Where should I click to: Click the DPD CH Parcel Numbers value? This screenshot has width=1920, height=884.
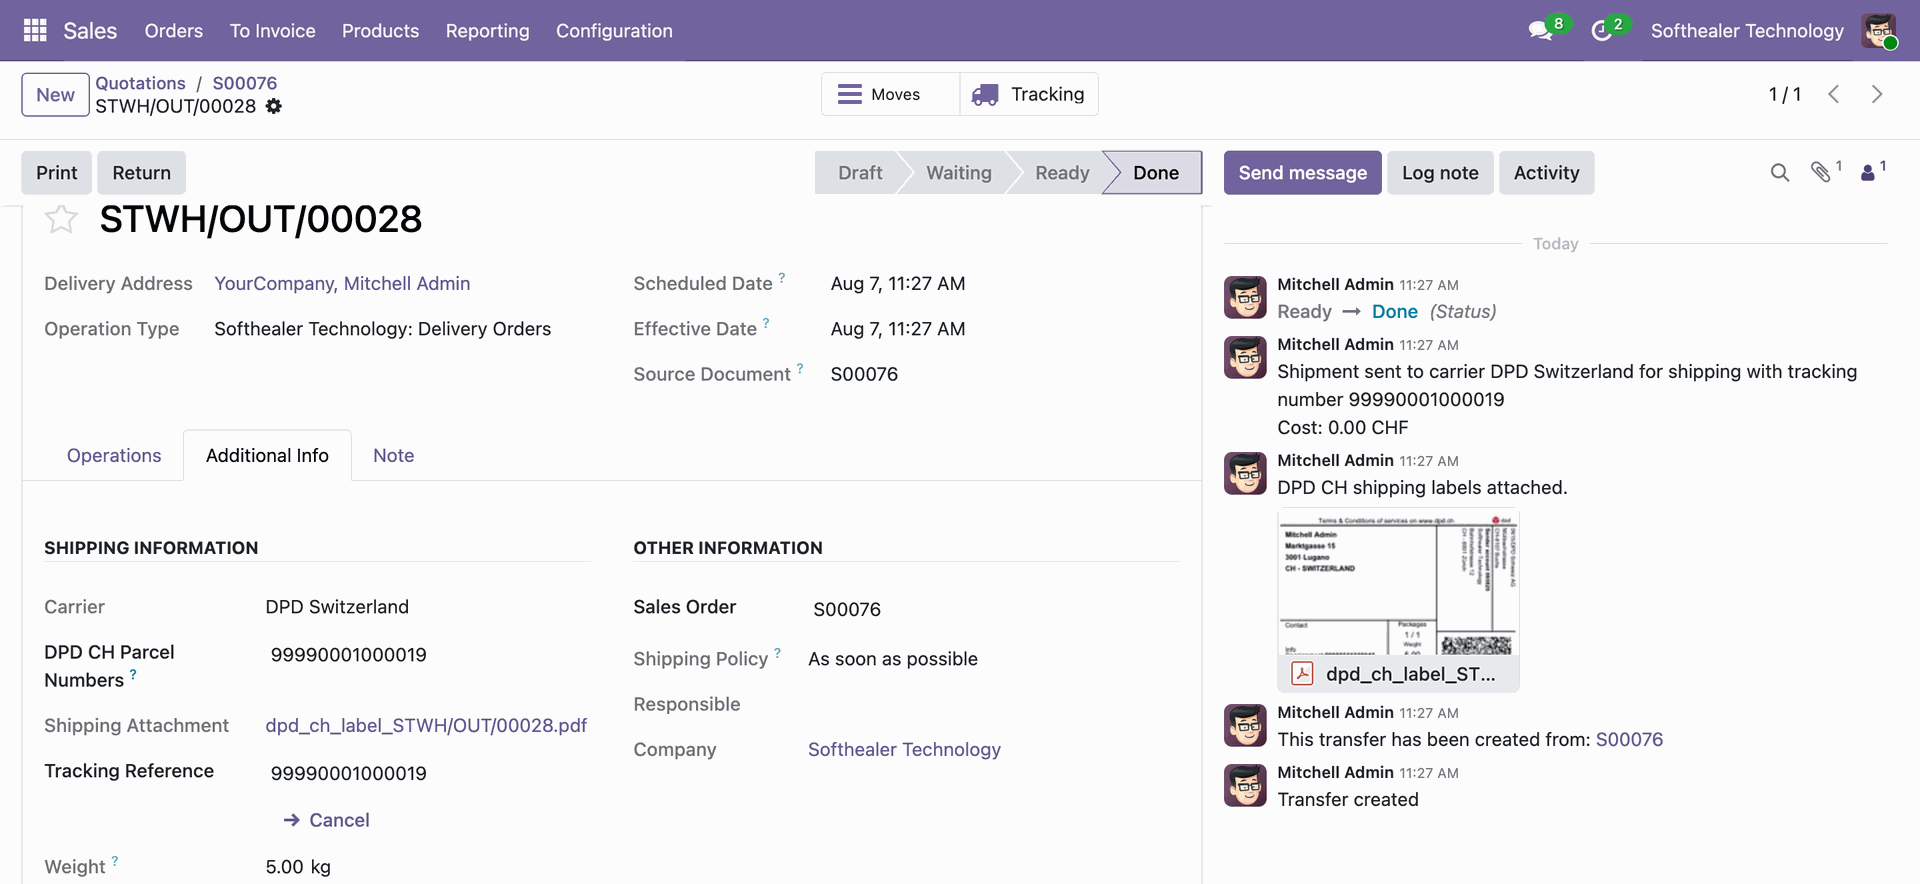[349, 655]
